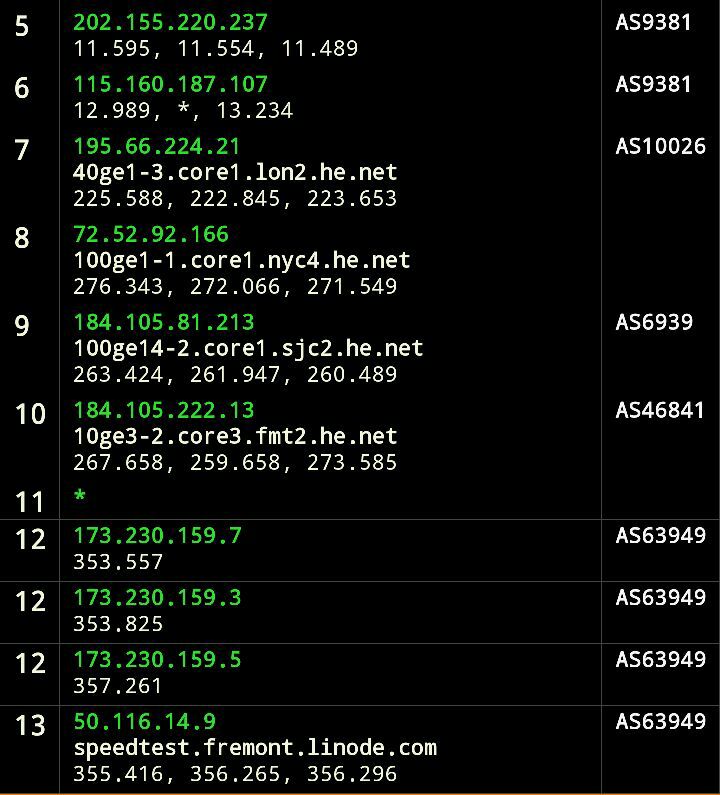Click latency values 276.343, 272.066, 271.549
This screenshot has height=795, width=720.
[x=235, y=286]
